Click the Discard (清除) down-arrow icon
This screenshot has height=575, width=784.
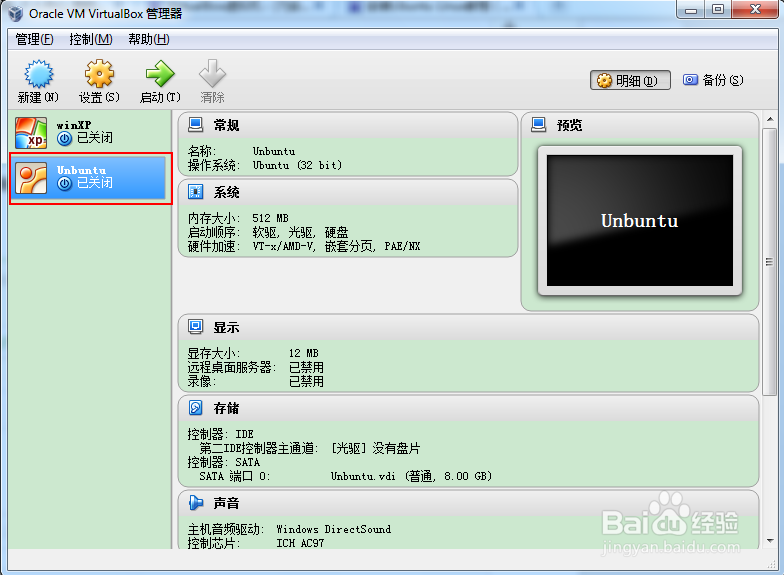(212, 74)
